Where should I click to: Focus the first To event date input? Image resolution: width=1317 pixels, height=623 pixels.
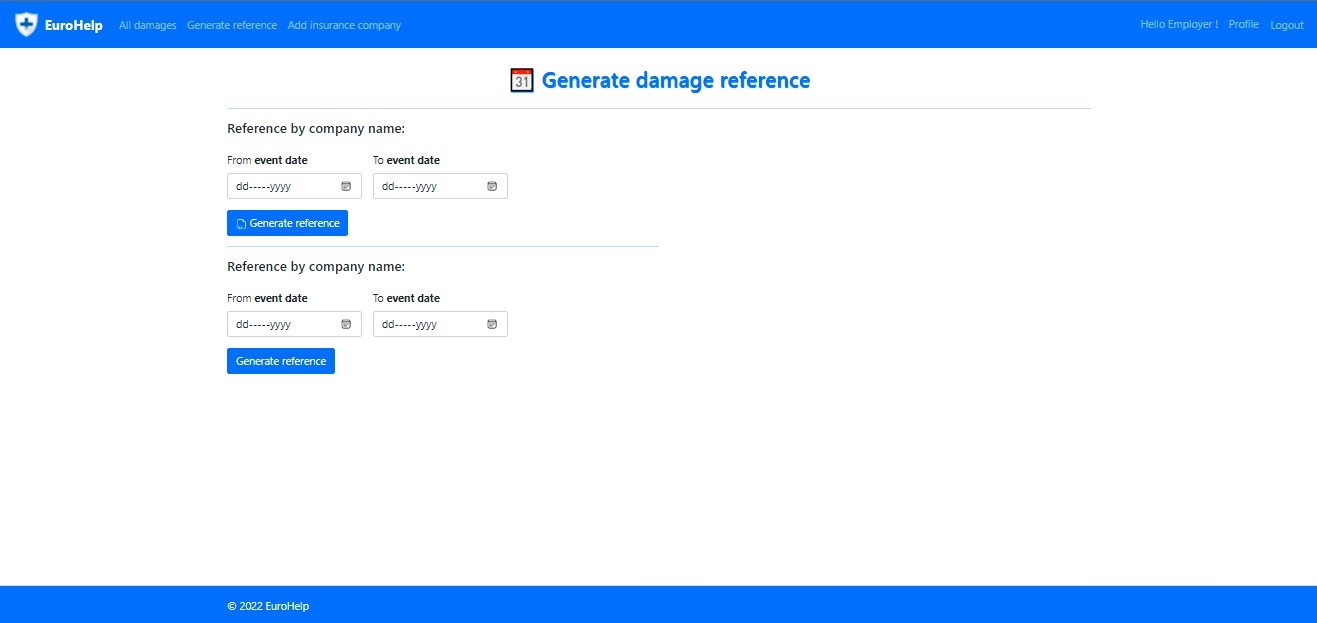click(440, 186)
